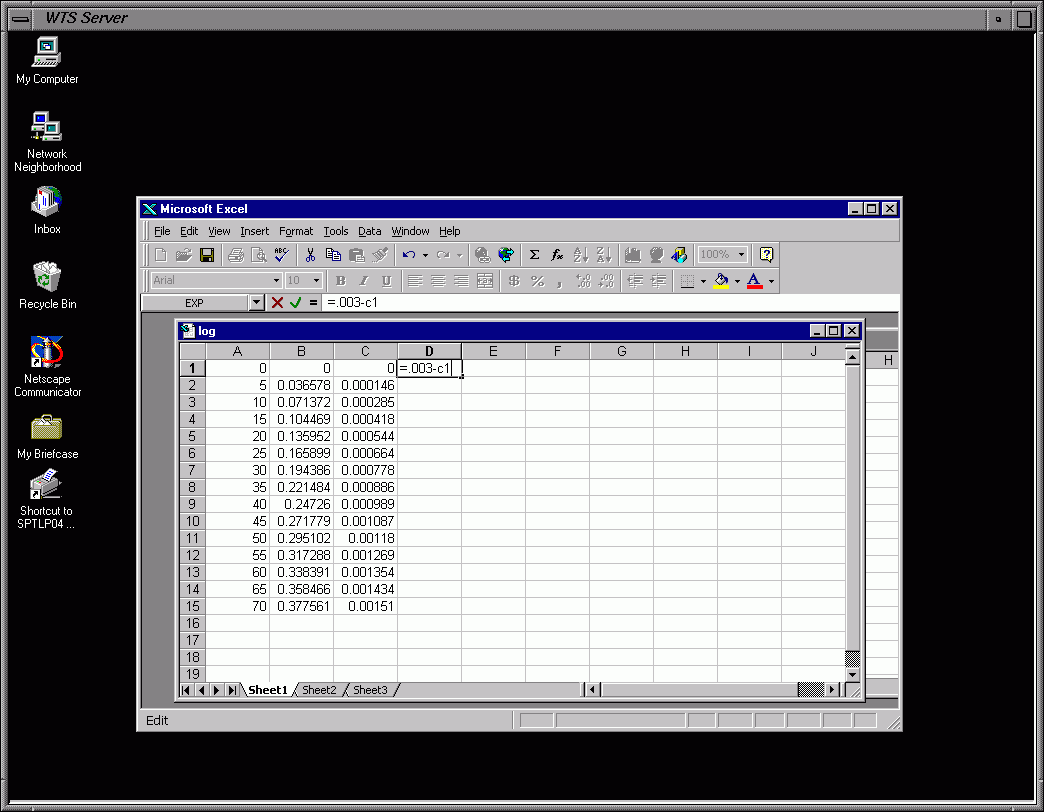Cancel the formula entry with red X
Screen dimensions: 1044x812
pos(277,302)
